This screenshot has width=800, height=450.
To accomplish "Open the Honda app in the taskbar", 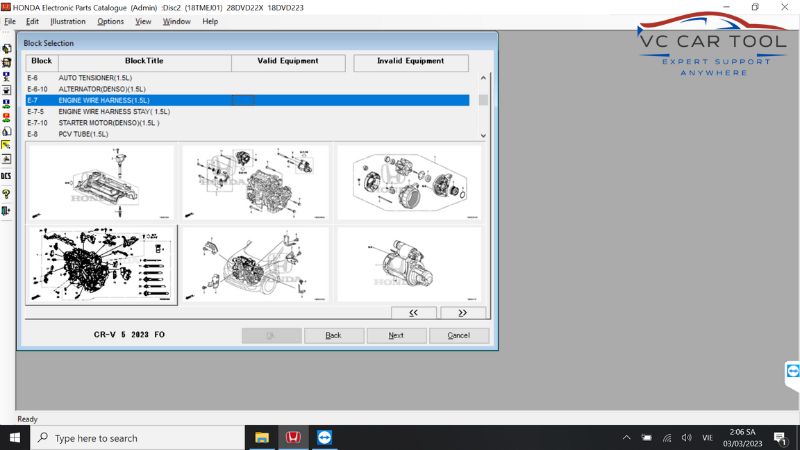I will click(294, 437).
